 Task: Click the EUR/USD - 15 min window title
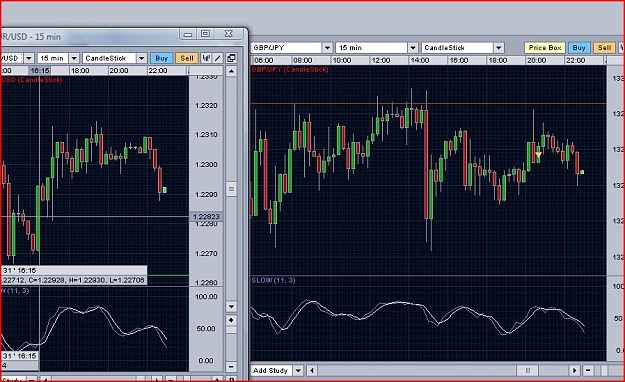pyautogui.click(x=31, y=37)
